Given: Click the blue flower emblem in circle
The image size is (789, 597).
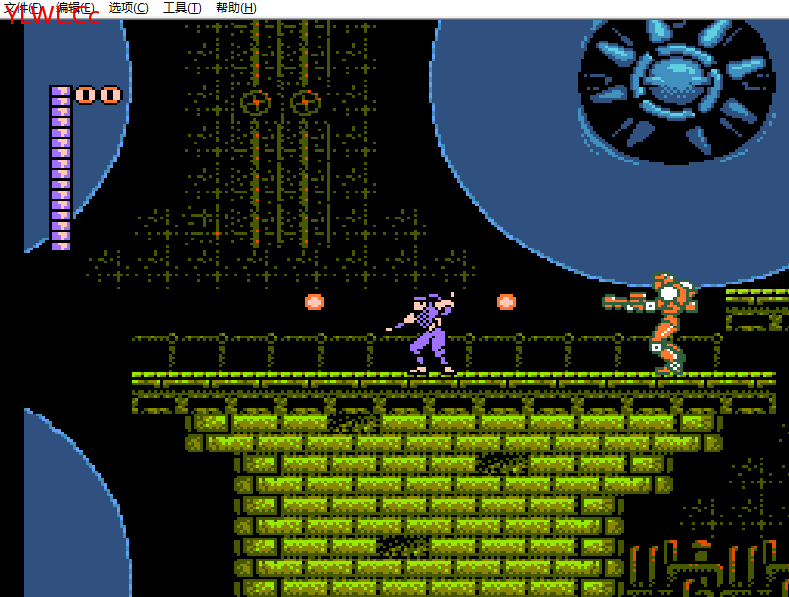Looking at the screenshot, I should point(677,91).
